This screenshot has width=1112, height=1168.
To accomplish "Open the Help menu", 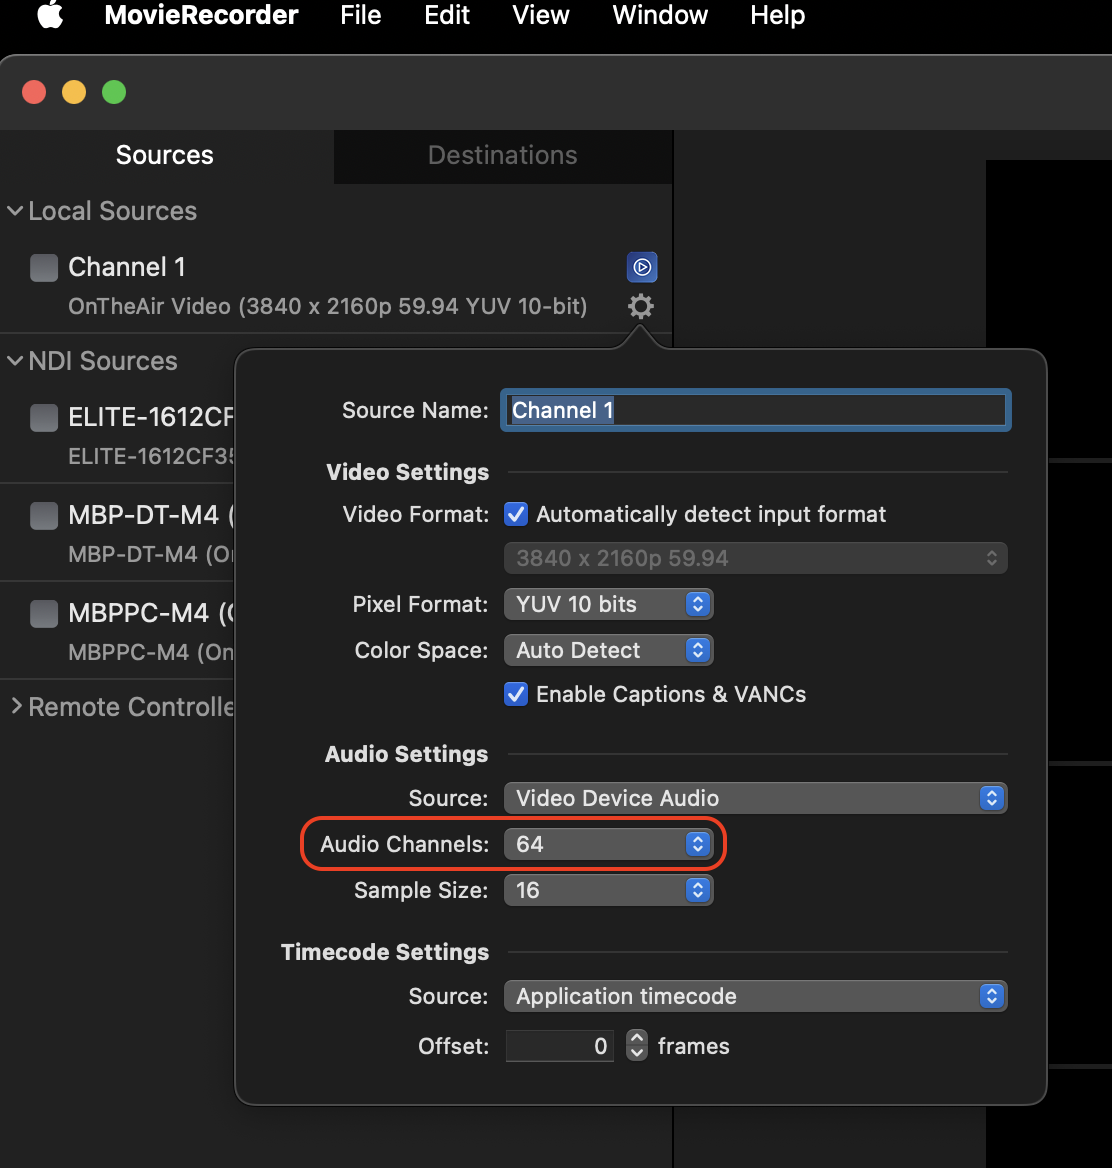I will [778, 15].
